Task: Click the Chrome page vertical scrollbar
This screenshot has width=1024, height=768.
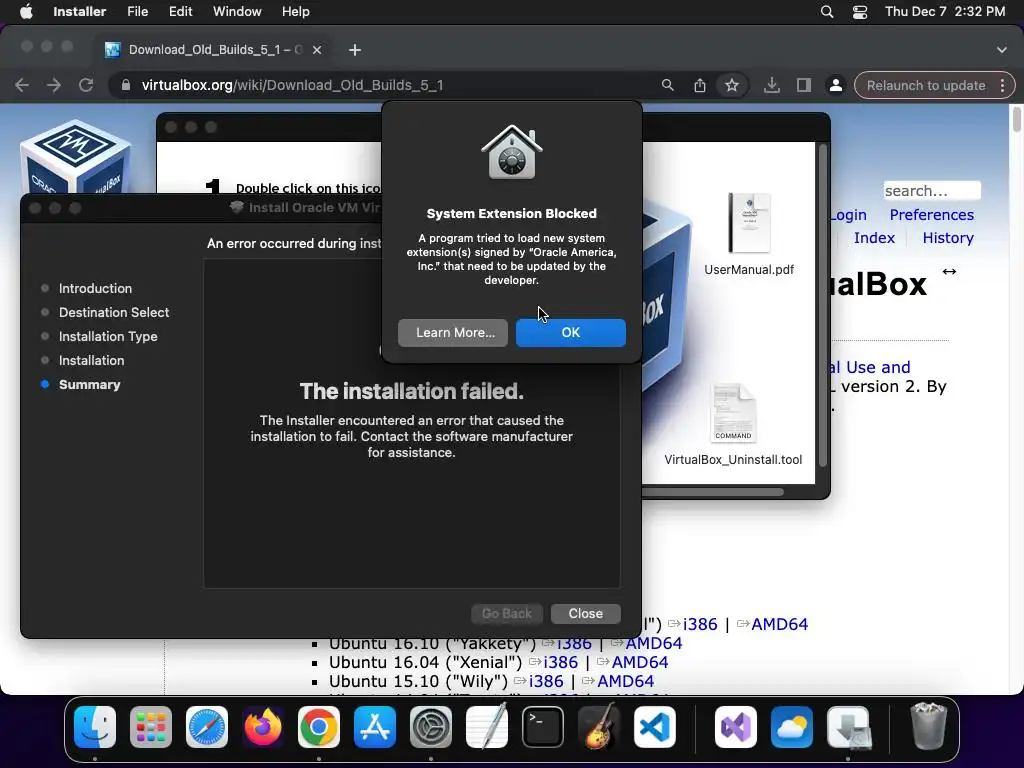Action: 1016,120
